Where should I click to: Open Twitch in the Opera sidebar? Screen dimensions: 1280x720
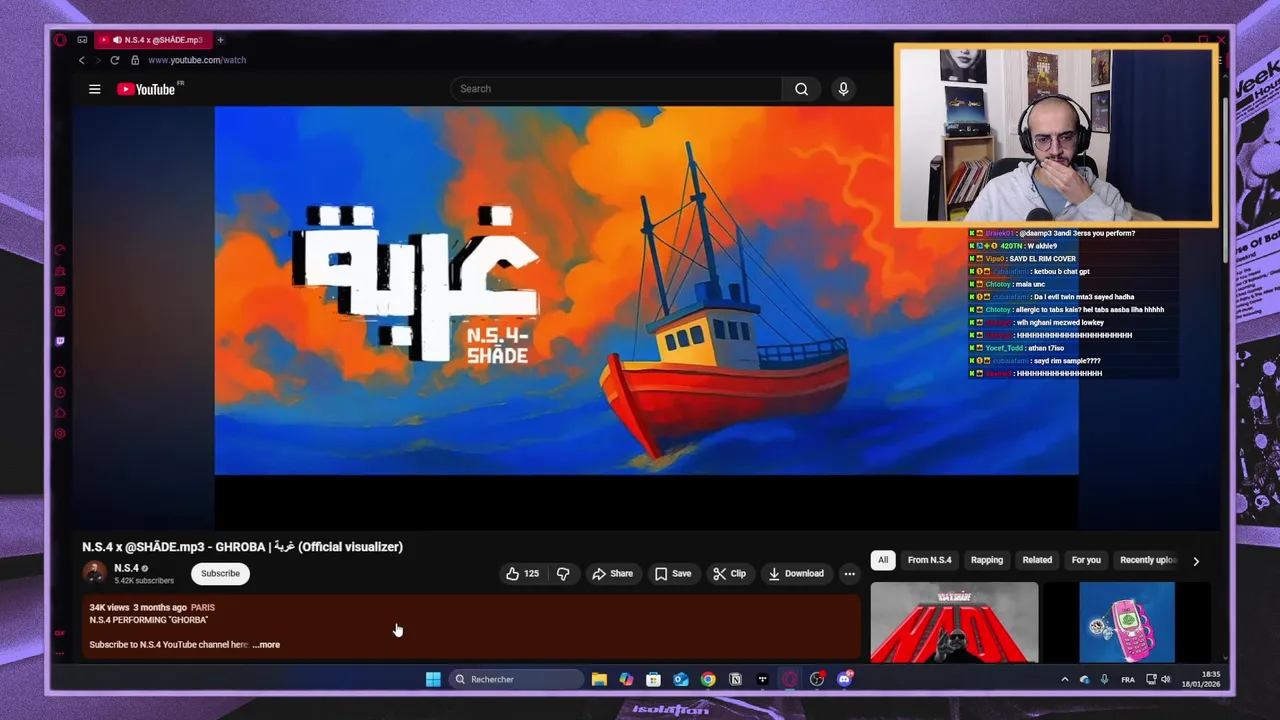[x=60, y=341]
